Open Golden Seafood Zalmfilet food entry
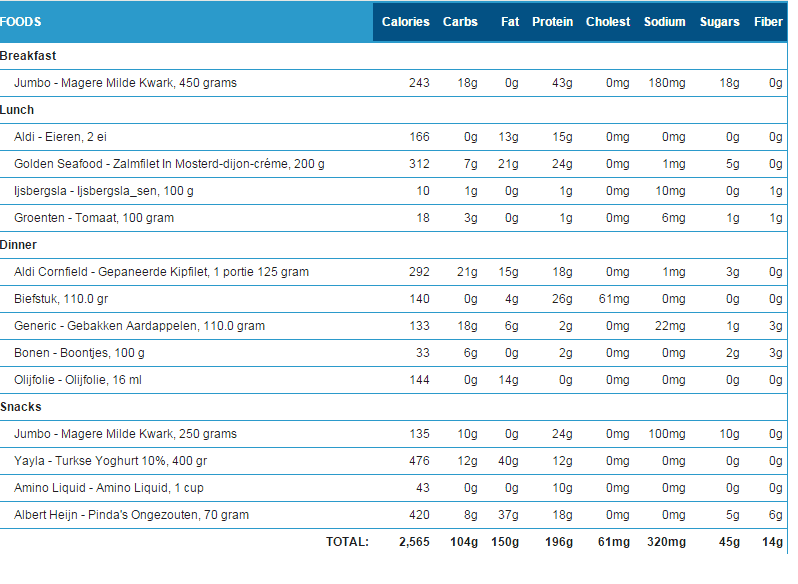This screenshot has height=584, width=798. (x=169, y=164)
